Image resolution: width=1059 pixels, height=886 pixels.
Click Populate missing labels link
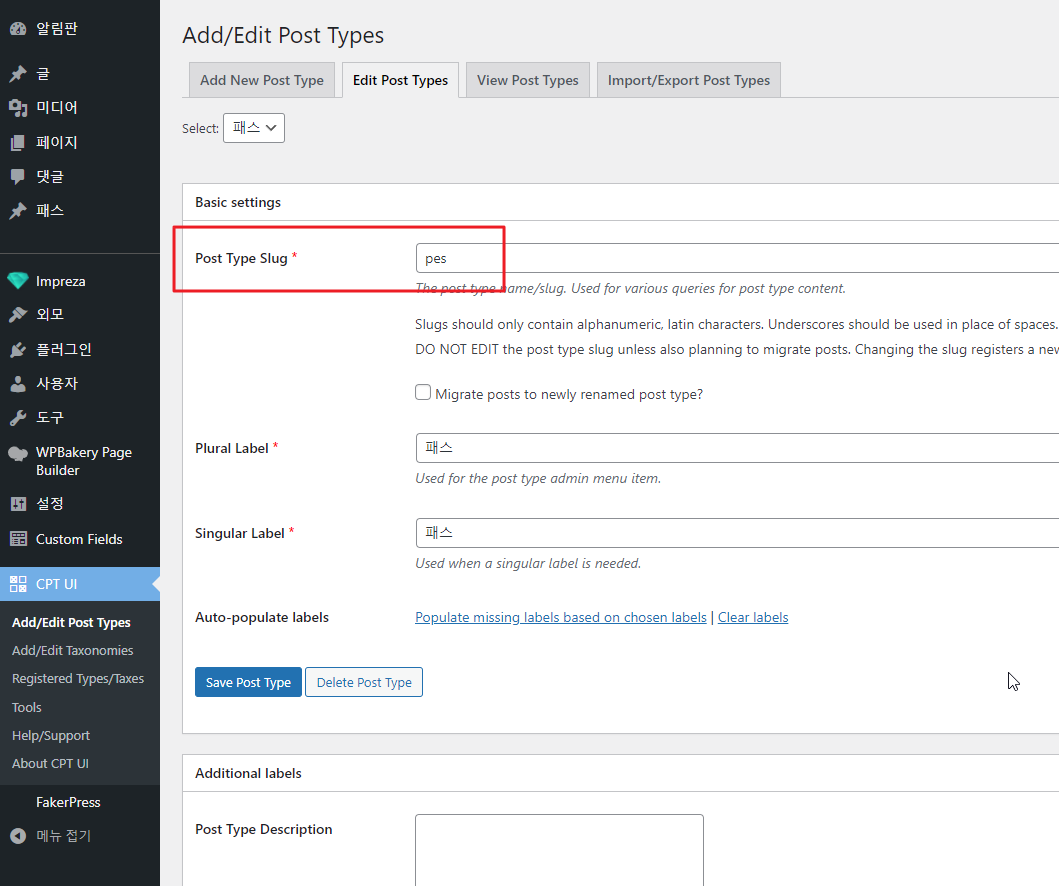561,617
